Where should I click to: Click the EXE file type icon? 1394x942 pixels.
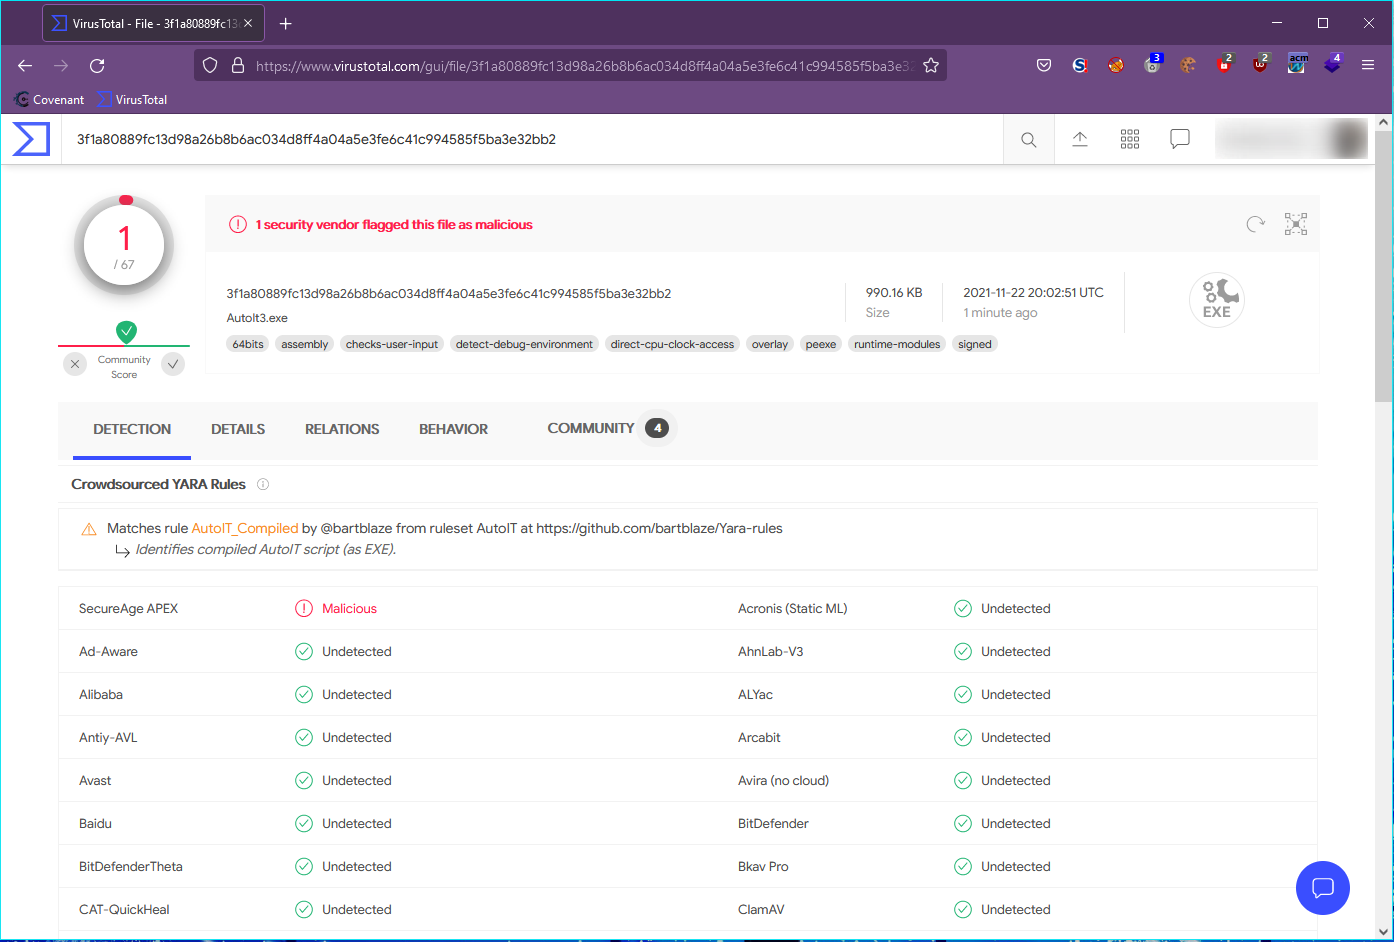1217,300
